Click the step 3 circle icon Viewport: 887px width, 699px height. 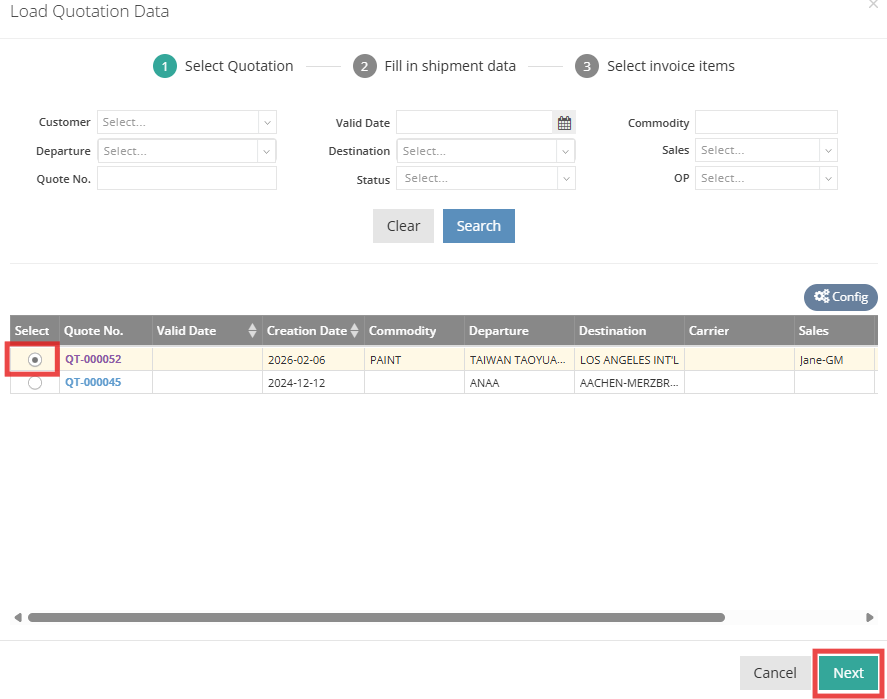(x=587, y=66)
